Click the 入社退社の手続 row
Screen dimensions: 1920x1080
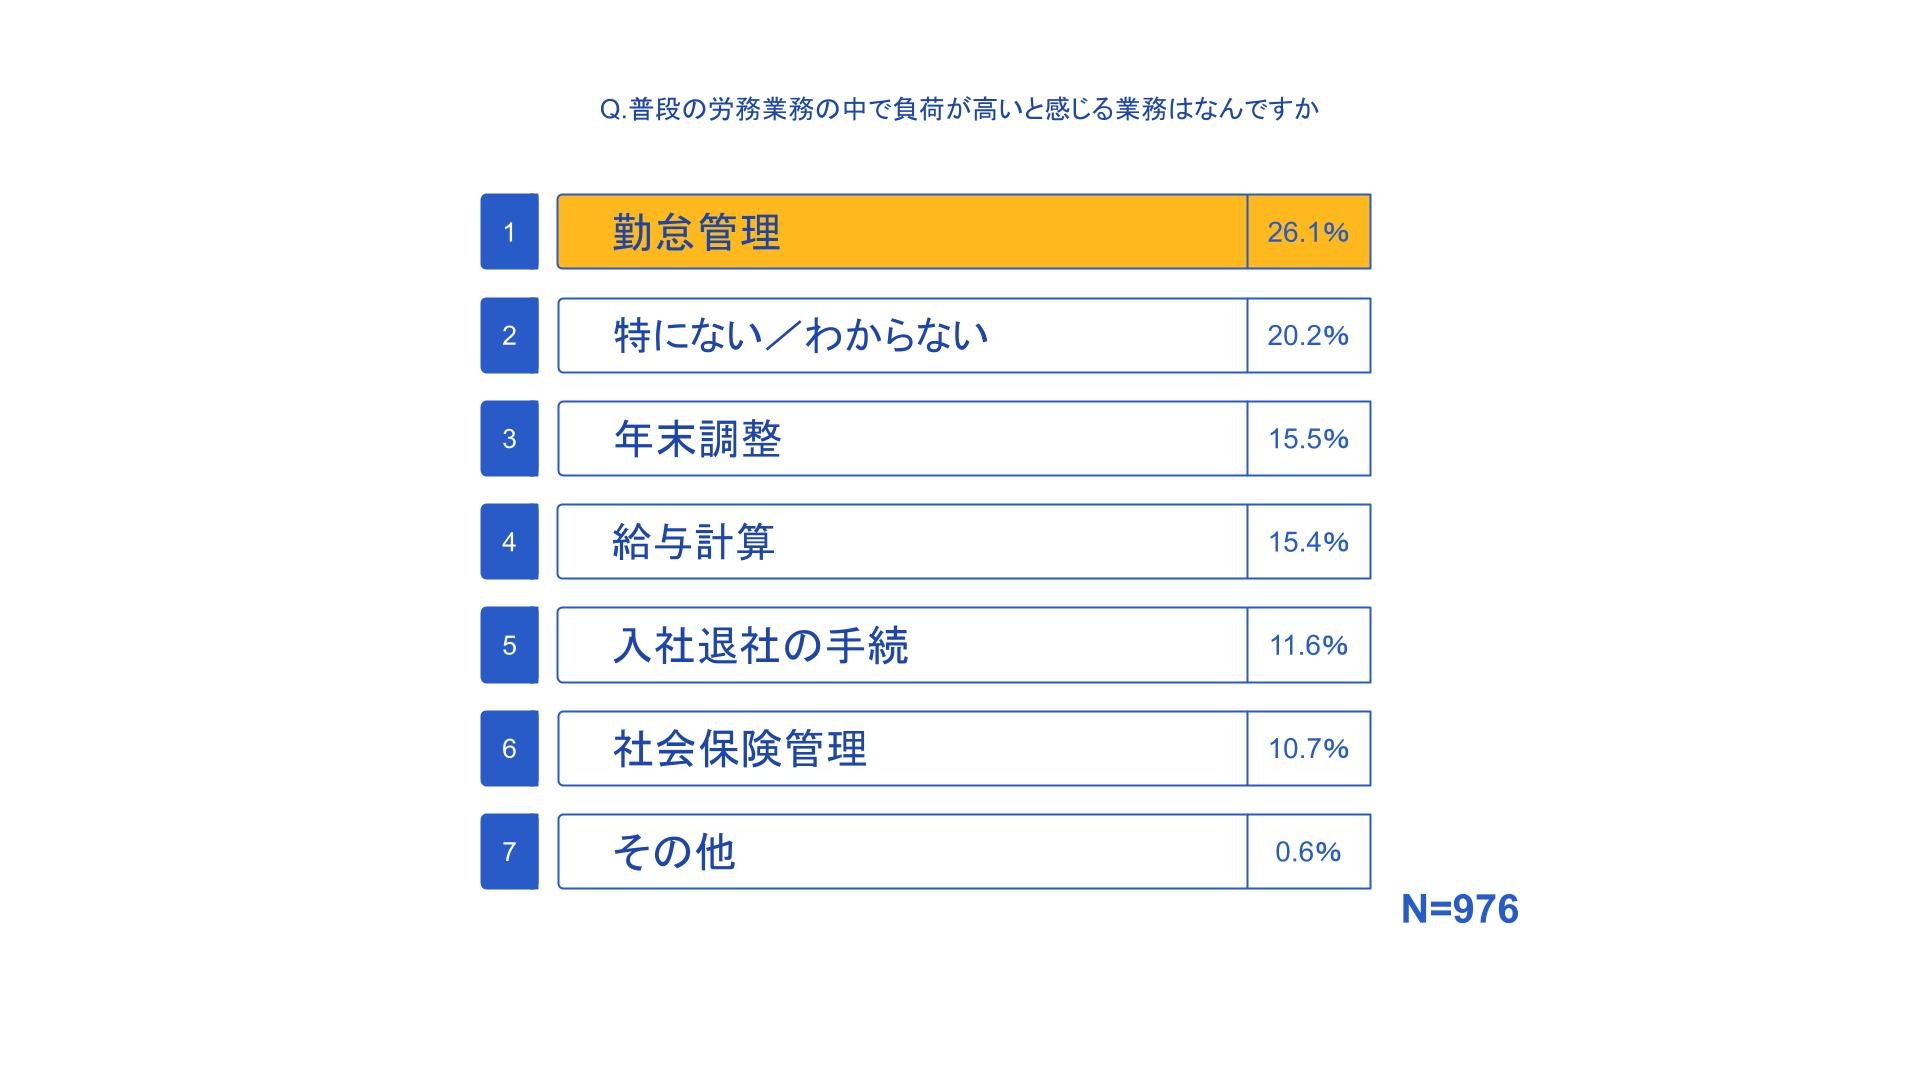click(900, 645)
